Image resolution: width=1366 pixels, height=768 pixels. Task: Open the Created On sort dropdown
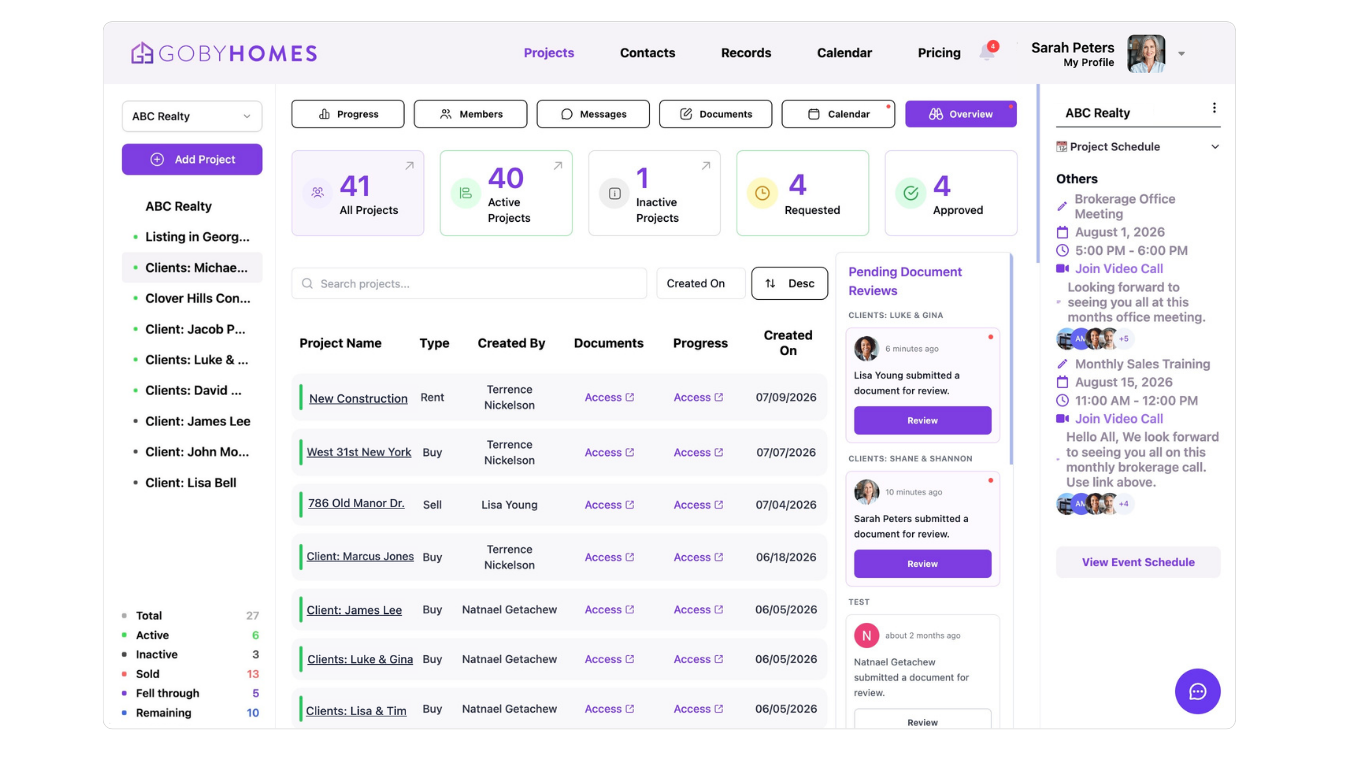pyautogui.click(x=700, y=284)
